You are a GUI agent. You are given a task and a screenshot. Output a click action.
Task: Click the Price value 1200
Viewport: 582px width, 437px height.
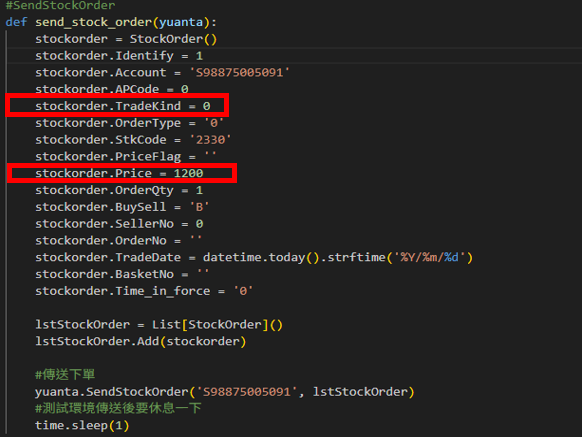point(189,173)
